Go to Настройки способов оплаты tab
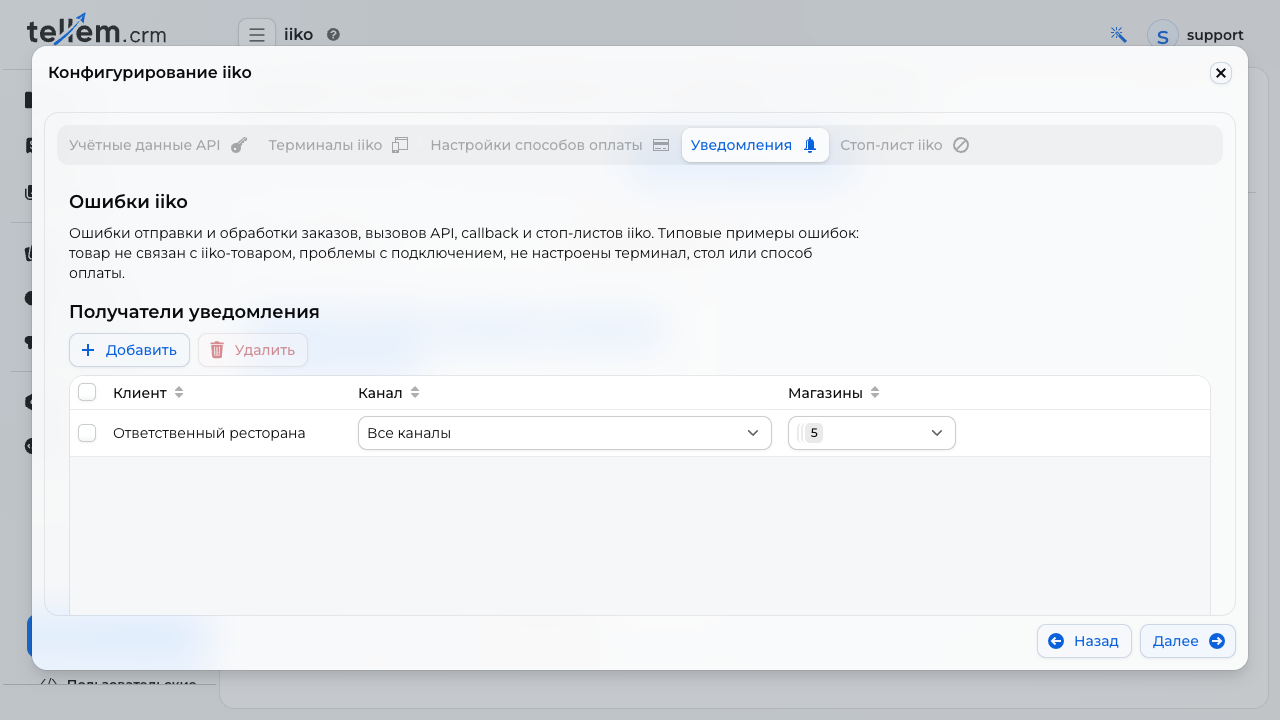The image size is (1280, 720). (x=550, y=145)
